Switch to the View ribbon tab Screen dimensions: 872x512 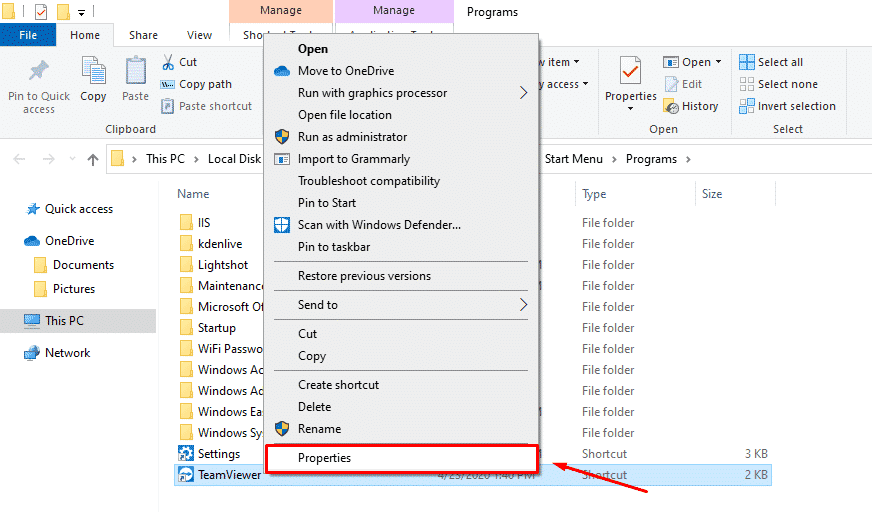coord(199,35)
